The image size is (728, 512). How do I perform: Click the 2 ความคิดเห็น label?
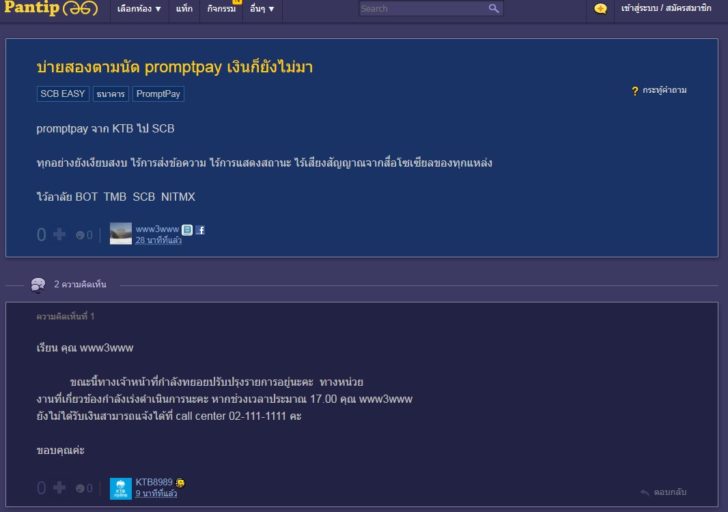(80, 284)
